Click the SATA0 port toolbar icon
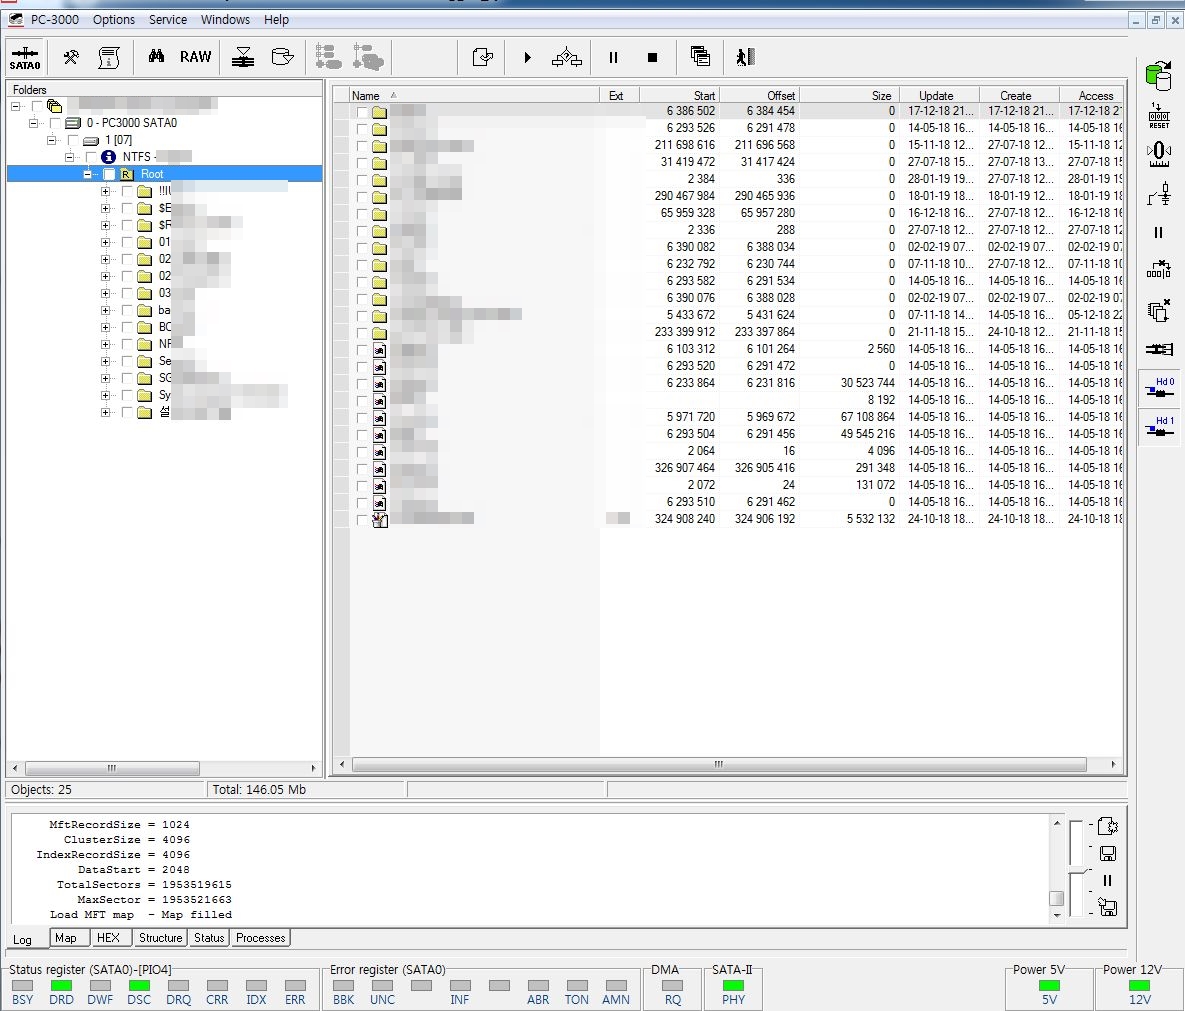 tap(25, 57)
